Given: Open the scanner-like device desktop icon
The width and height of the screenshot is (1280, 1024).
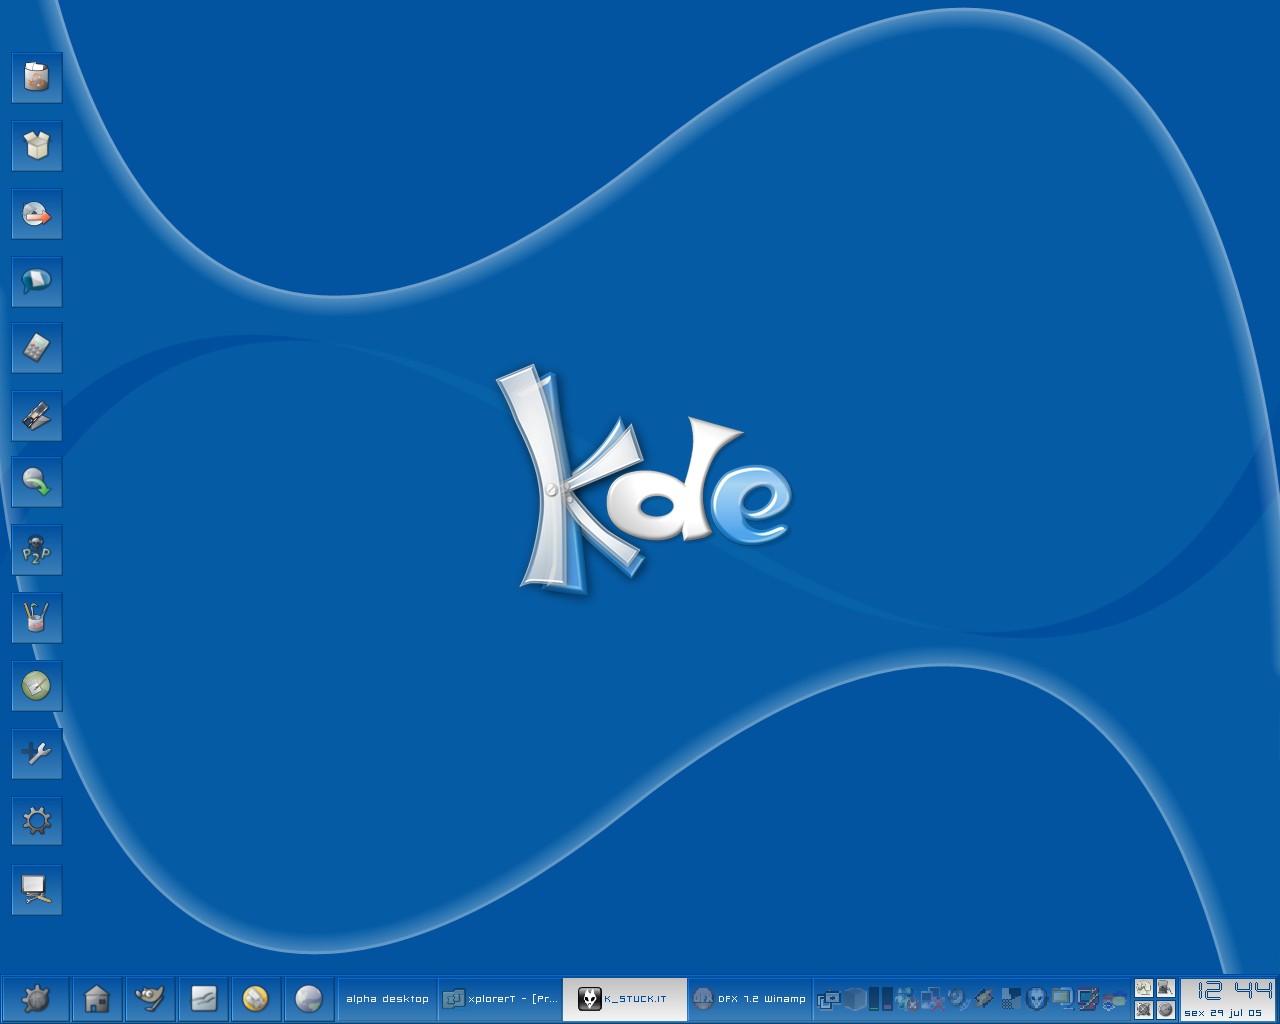Looking at the screenshot, I should coord(37,416).
